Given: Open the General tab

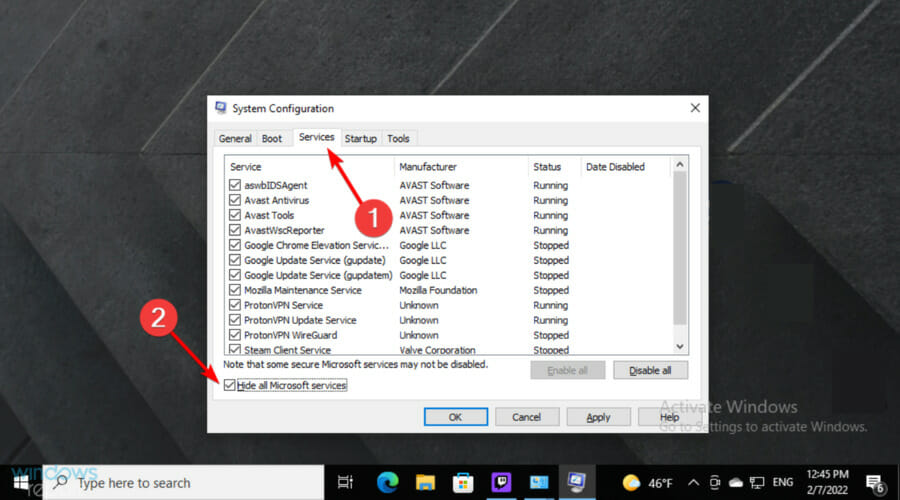Looking at the screenshot, I should pyautogui.click(x=235, y=138).
